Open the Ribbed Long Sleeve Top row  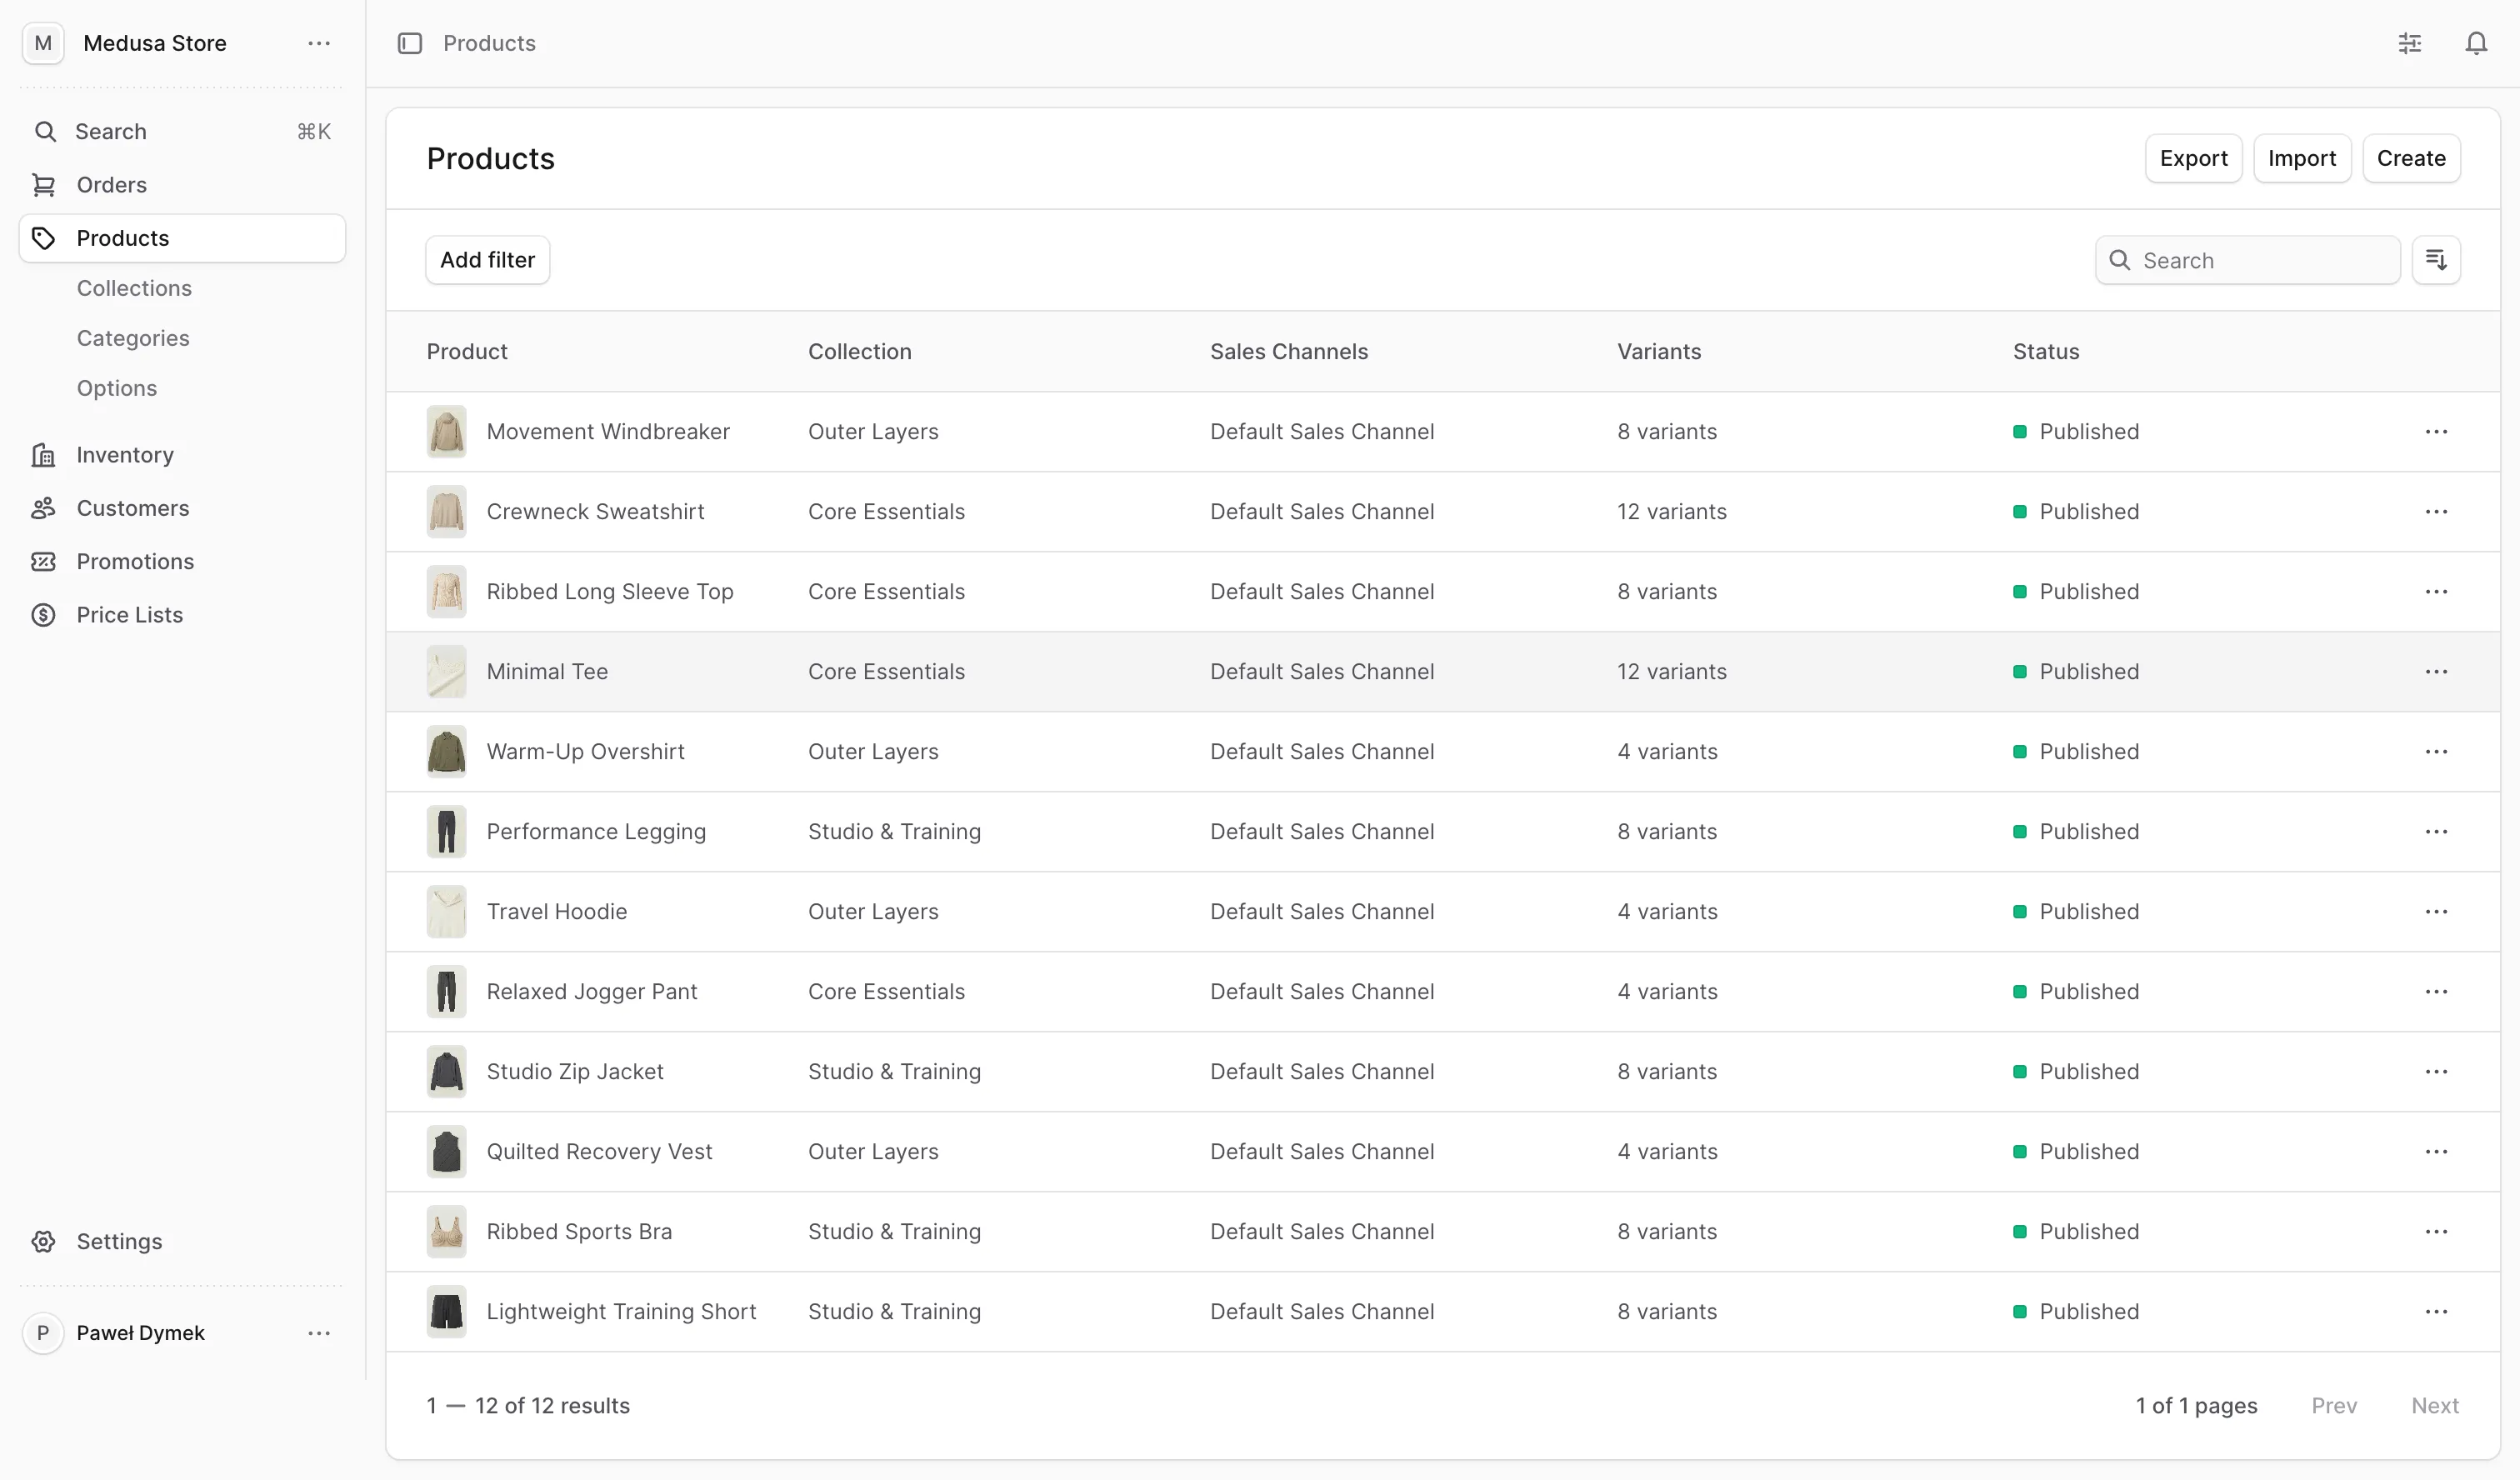1443,592
